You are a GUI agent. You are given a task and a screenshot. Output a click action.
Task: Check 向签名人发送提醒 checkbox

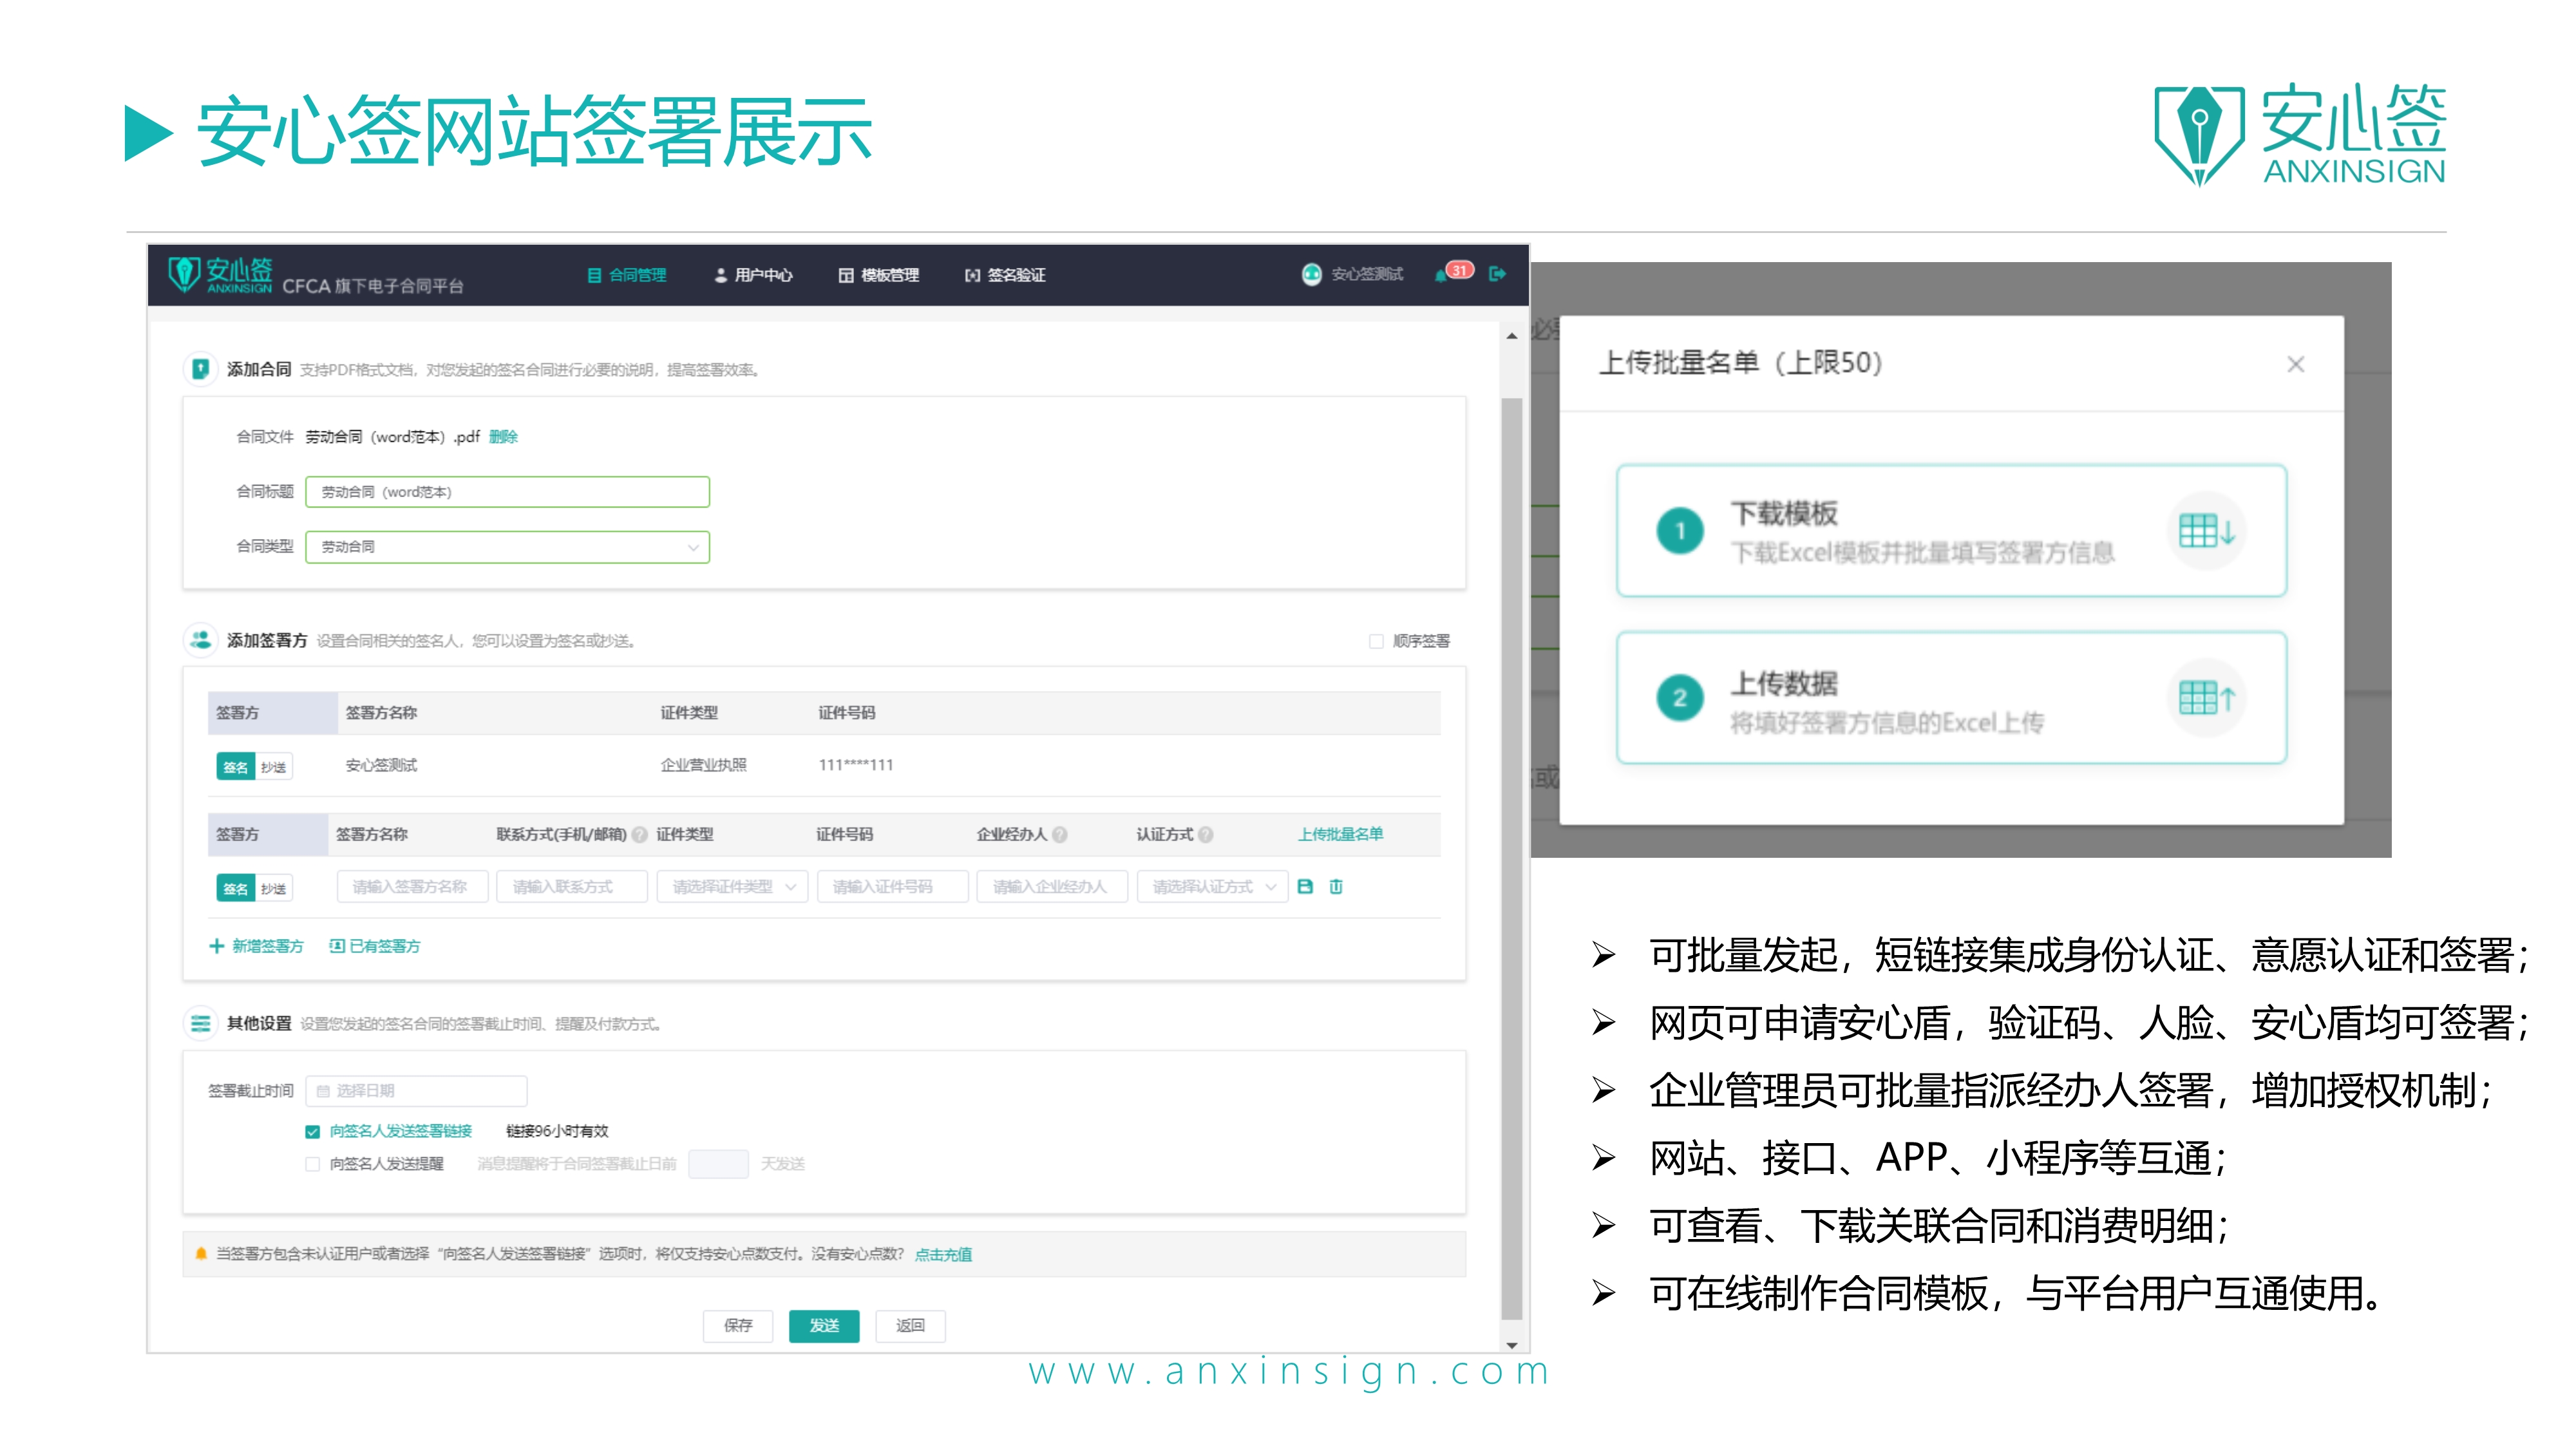[x=313, y=1164]
